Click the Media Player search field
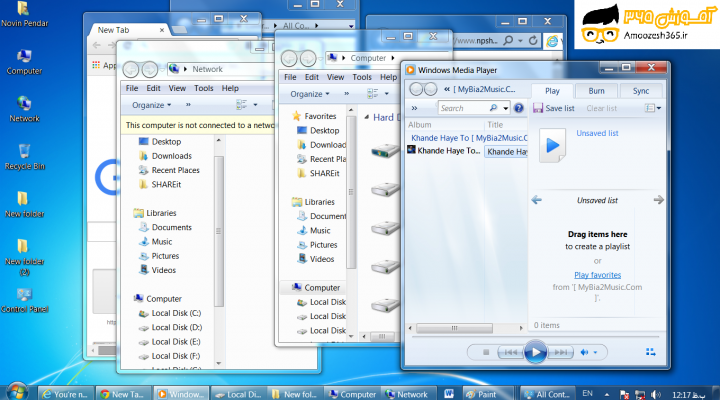 click(463, 108)
